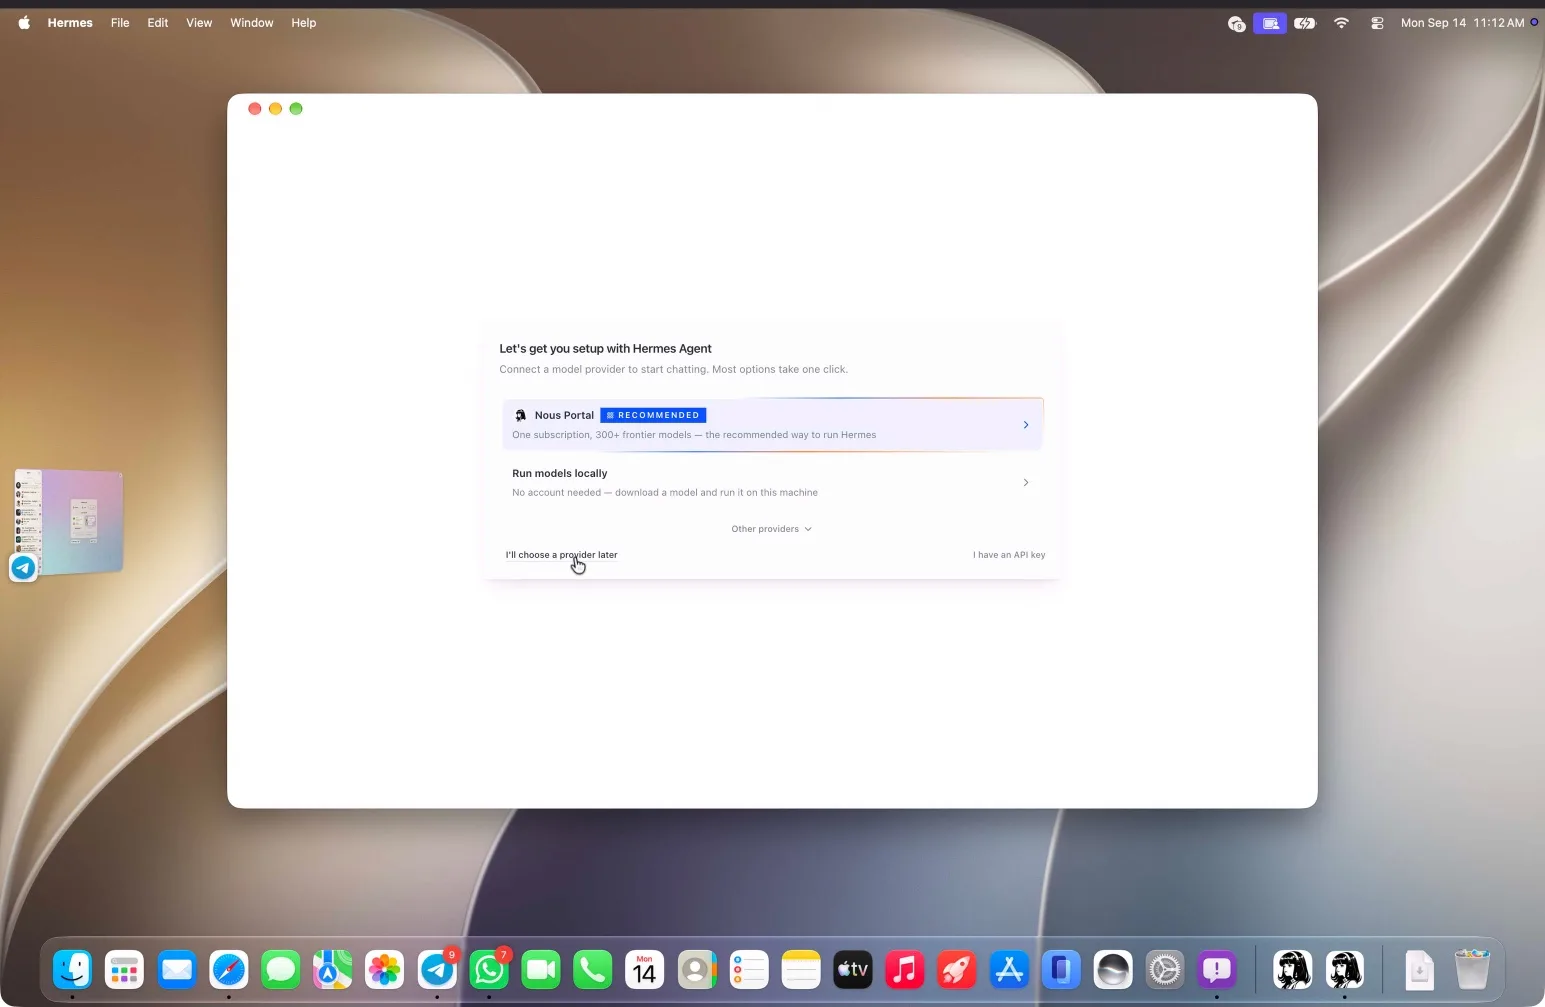Choose the Nous Portal recommended option
Viewport: 1545px width, 1007px height.
point(772,425)
